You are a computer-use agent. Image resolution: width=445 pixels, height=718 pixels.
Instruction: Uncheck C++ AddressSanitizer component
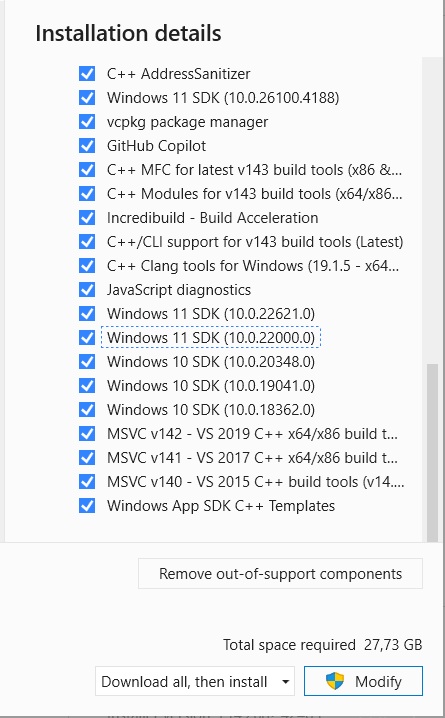[87, 74]
